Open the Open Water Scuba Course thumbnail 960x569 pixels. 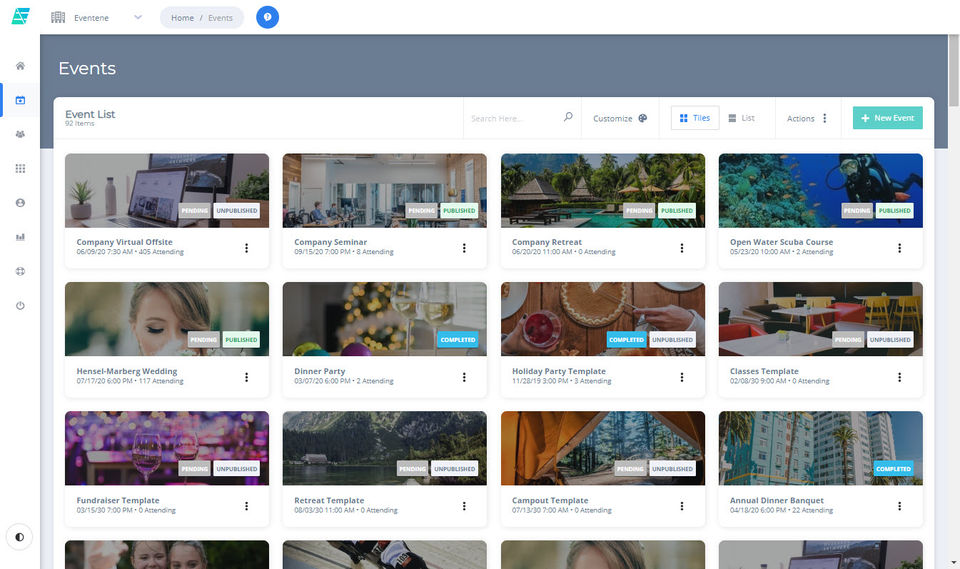[820, 190]
